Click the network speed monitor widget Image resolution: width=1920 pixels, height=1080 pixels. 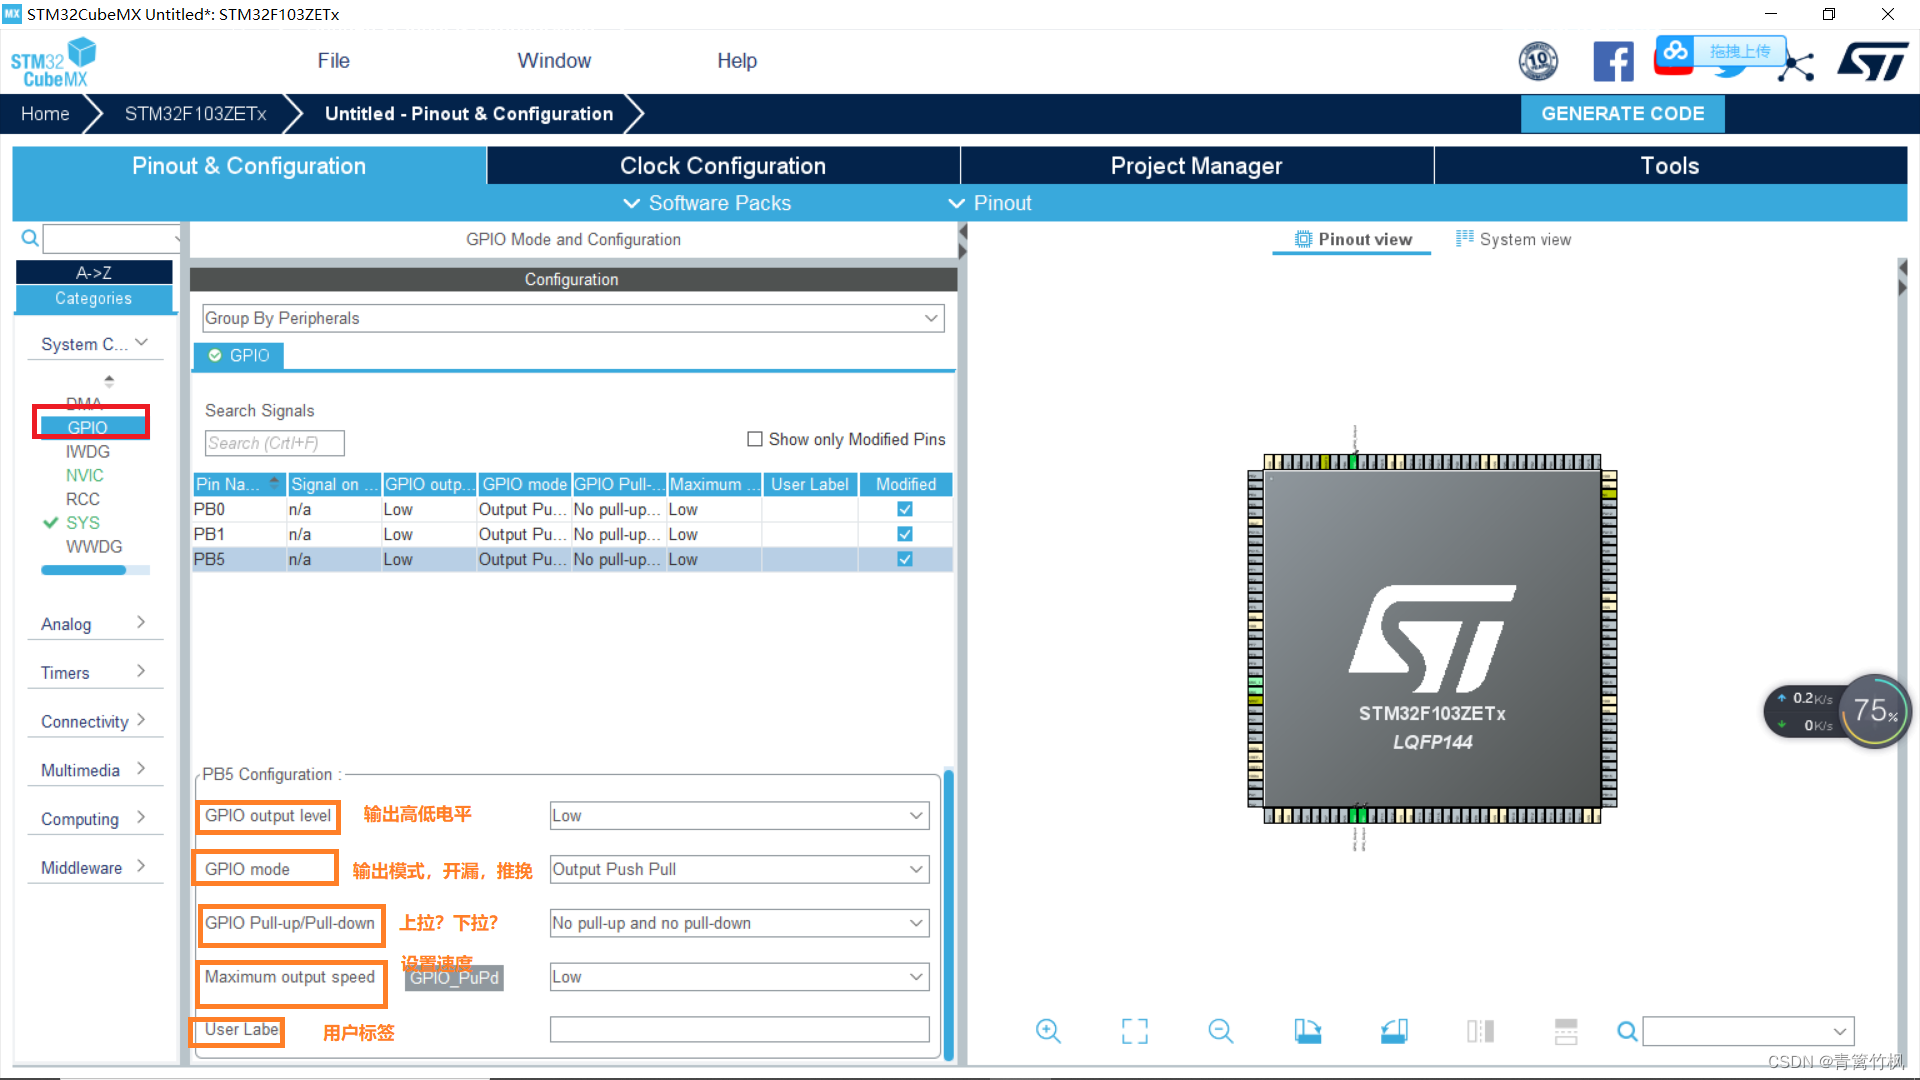tap(1837, 711)
